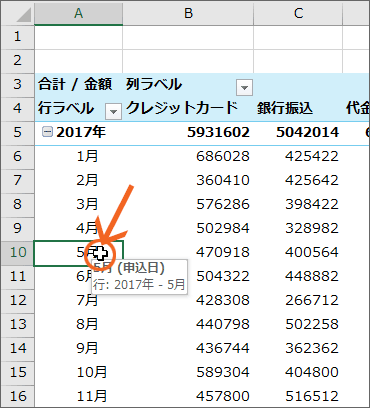Viewport: 370px width, 408px height.
Task: Click the 列ラベル cell text
Action: pos(154,84)
